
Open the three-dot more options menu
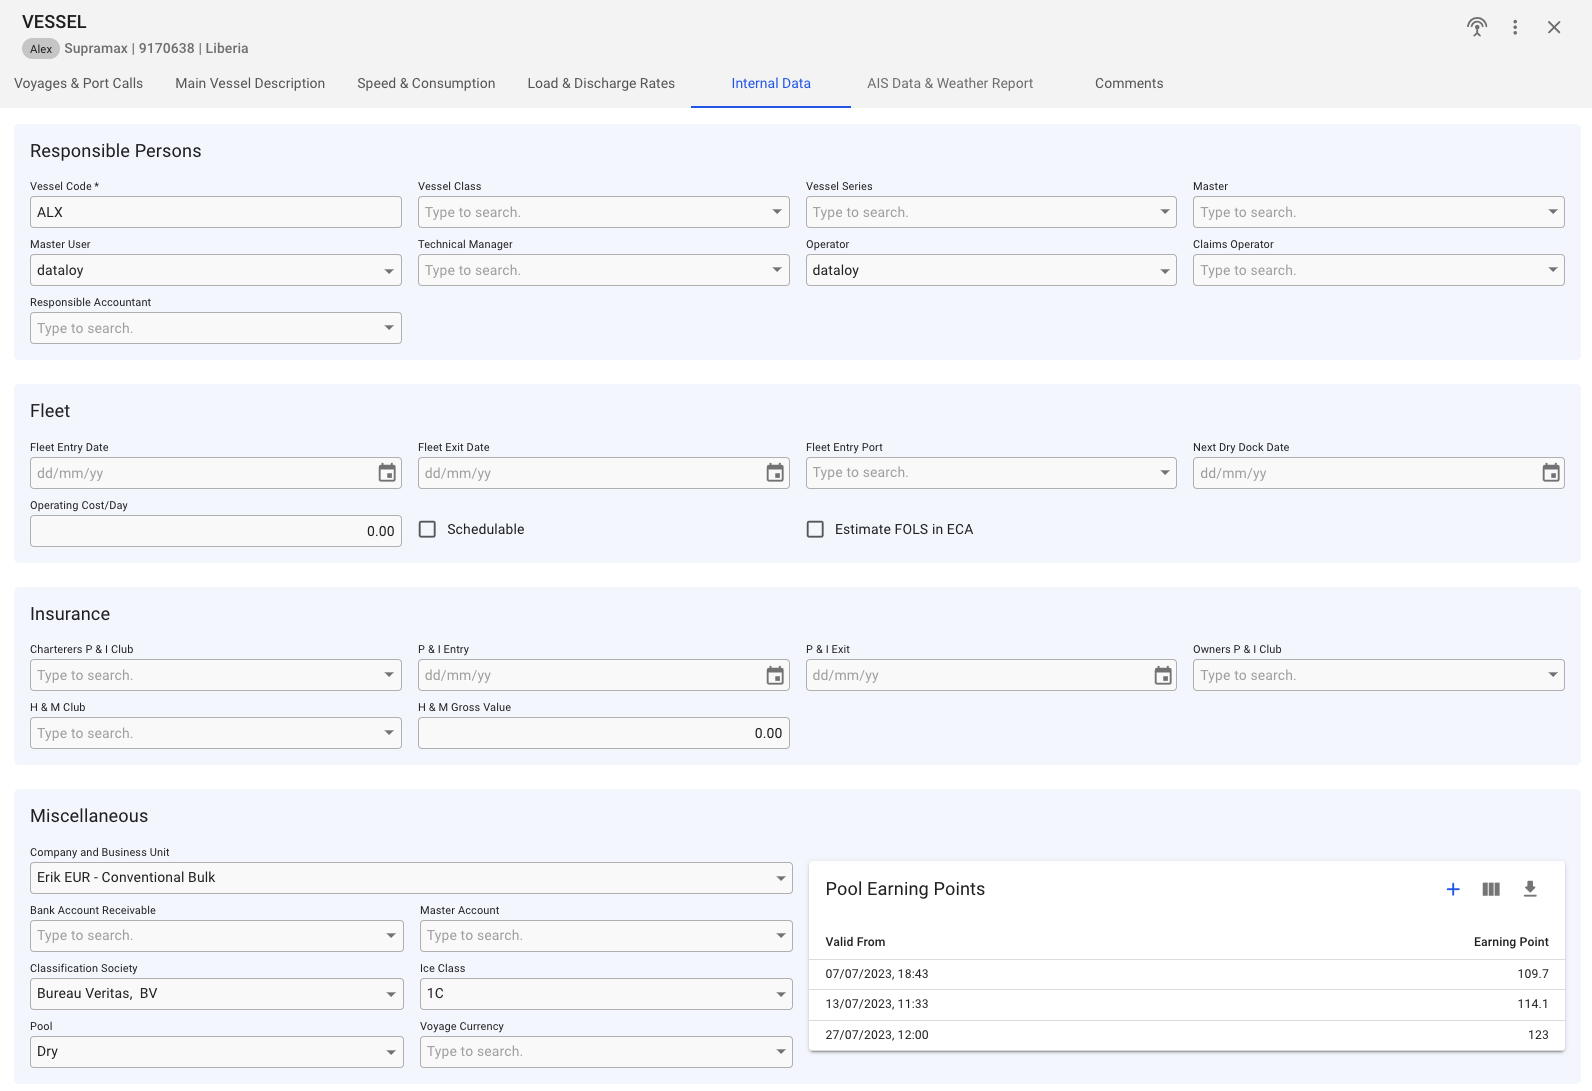tap(1515, 27)
